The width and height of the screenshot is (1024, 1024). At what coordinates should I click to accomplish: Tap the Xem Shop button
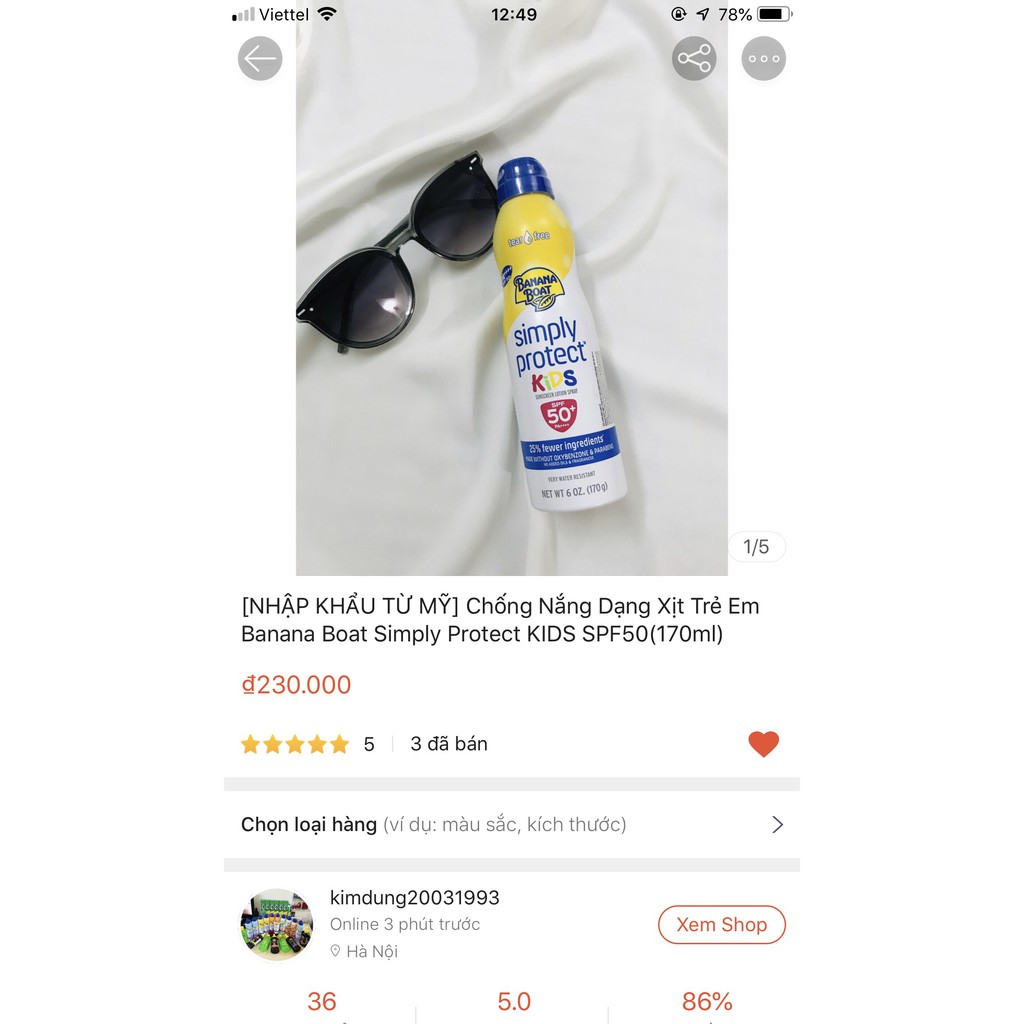pos(722,925)
